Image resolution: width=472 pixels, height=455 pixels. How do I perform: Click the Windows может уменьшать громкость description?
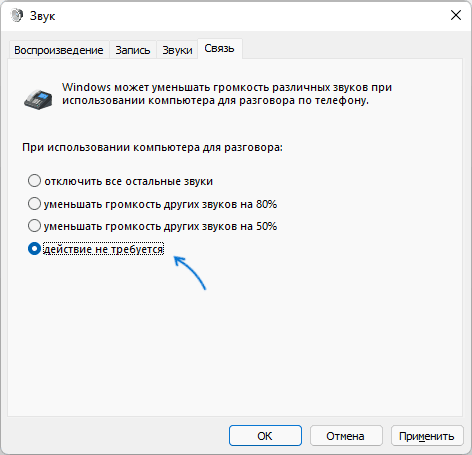point(227,94)
